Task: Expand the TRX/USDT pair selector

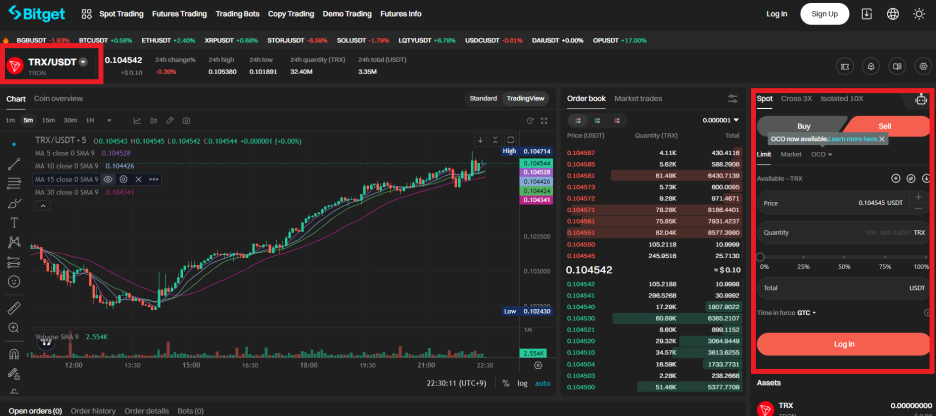Action: 84,61
